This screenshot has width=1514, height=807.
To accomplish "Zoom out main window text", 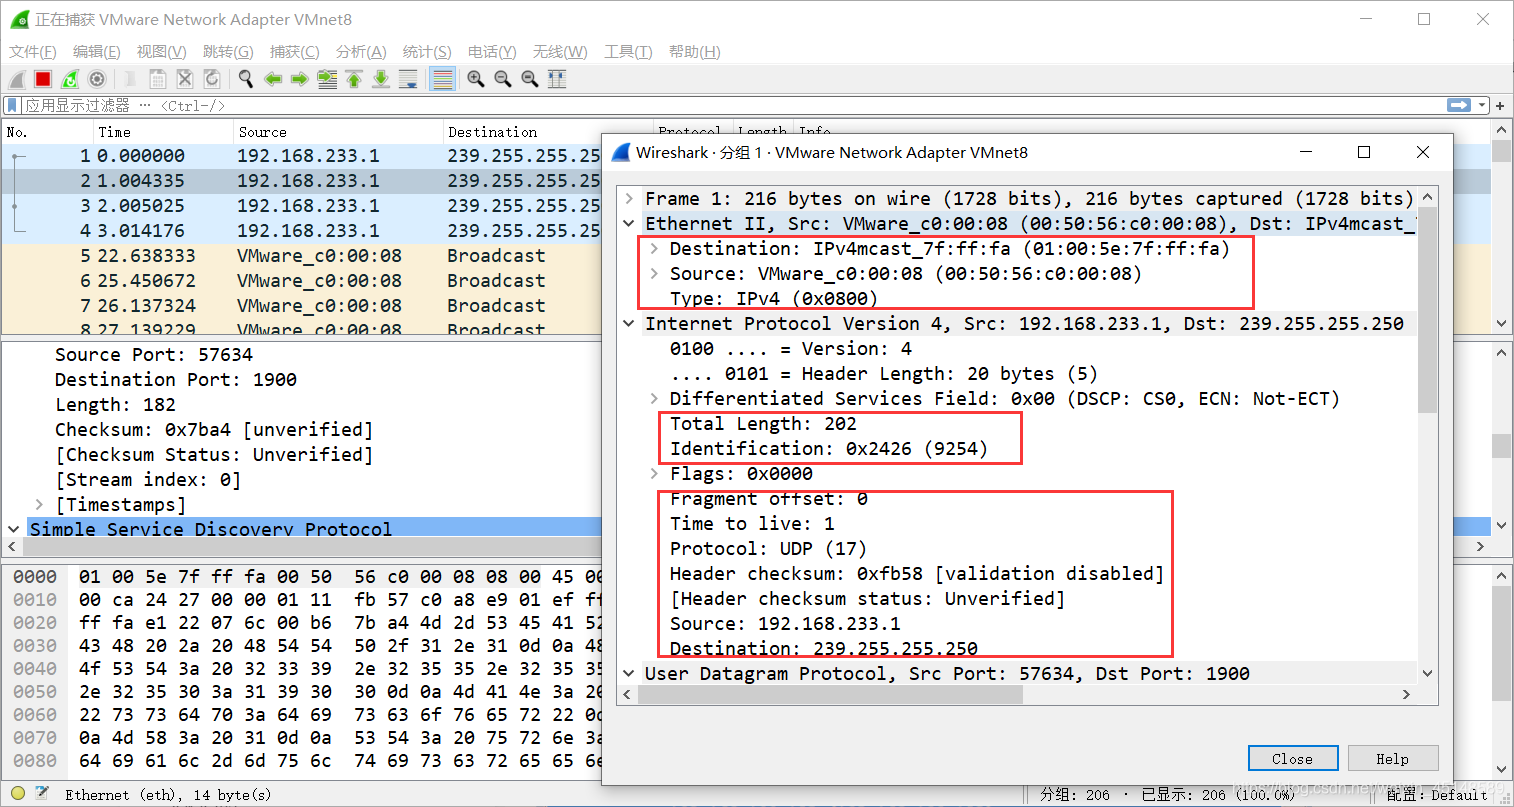I will click(x=503, y=79).
